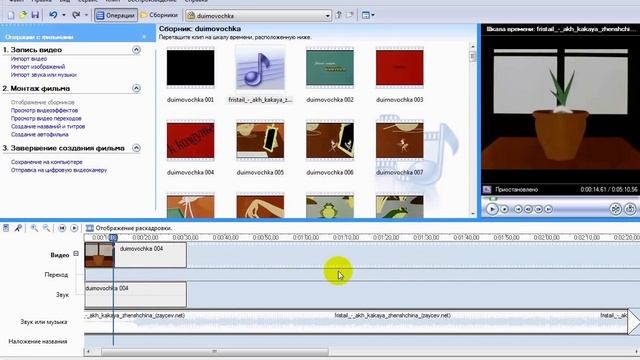Open the Views icon in the toolbar
Image resolution: width=640 pixels, height=360 pixels.
tap(366, 15)
